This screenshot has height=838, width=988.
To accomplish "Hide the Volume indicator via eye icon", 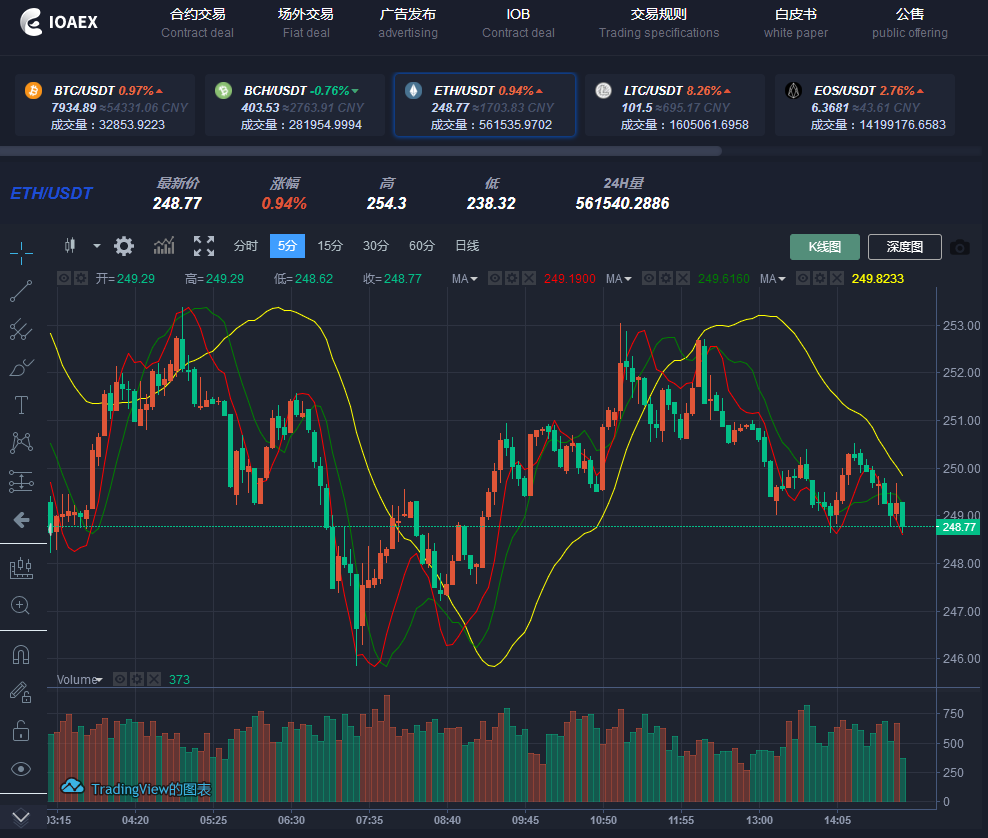I will point(120,679).
